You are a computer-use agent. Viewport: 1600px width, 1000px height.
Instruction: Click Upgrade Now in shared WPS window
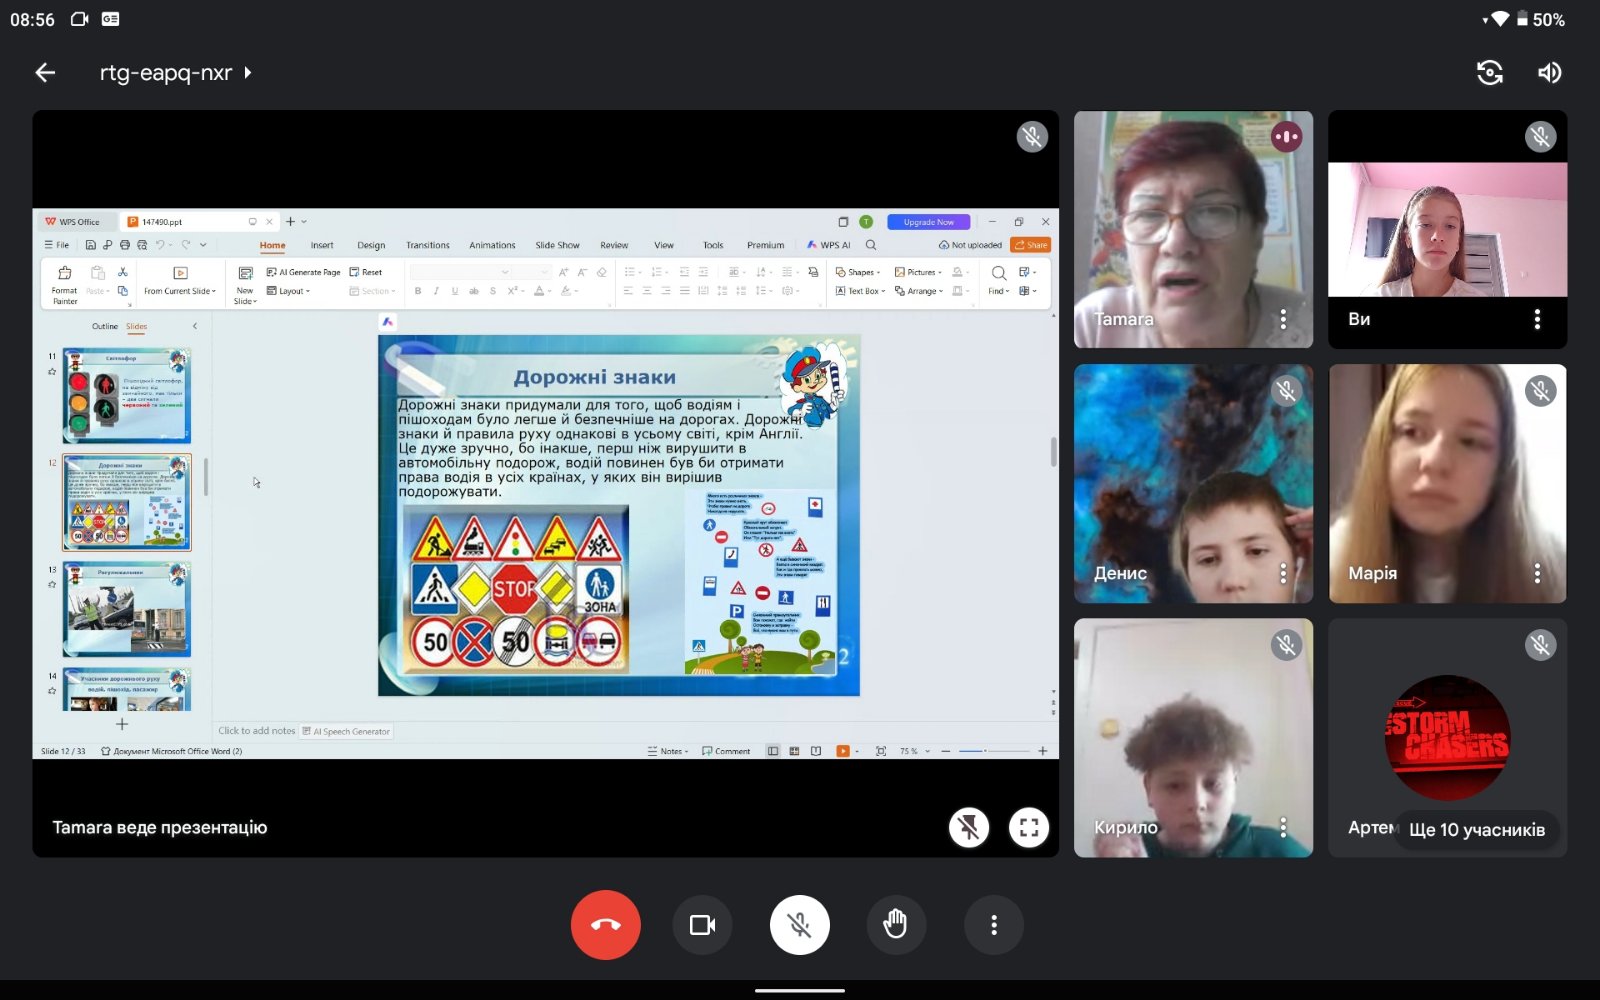928,222
